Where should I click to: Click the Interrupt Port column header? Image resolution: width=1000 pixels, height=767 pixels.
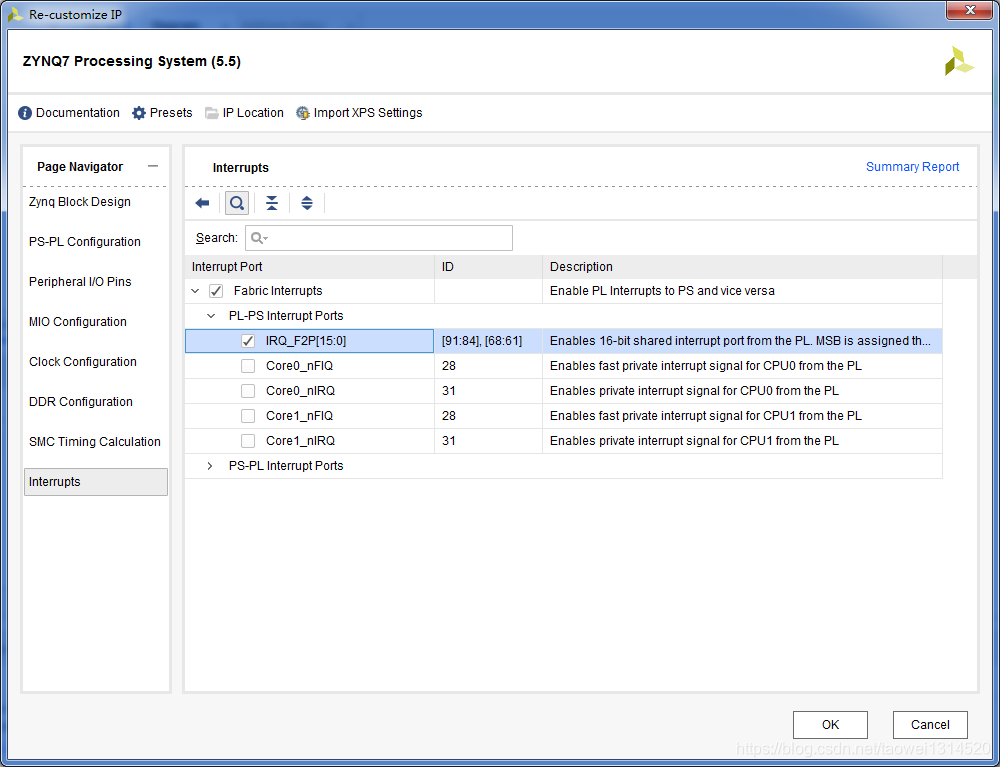(309, 267)
